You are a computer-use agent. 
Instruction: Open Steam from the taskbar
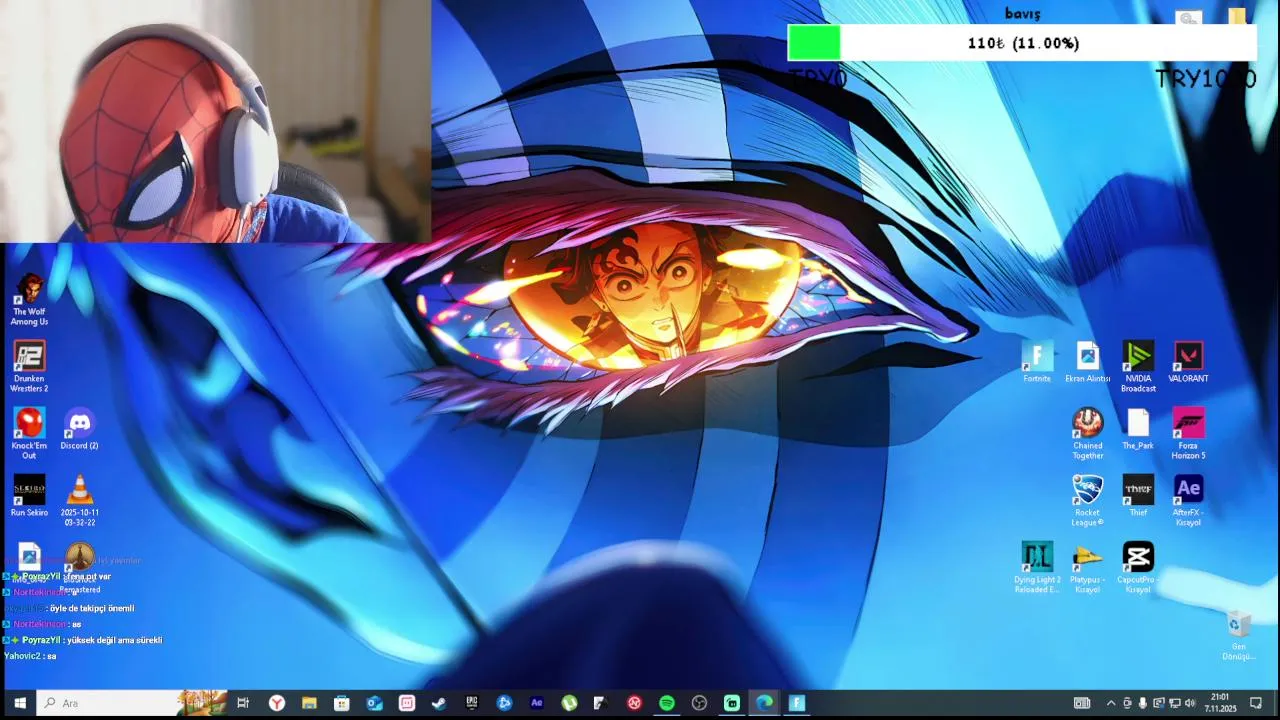point(439,703)
